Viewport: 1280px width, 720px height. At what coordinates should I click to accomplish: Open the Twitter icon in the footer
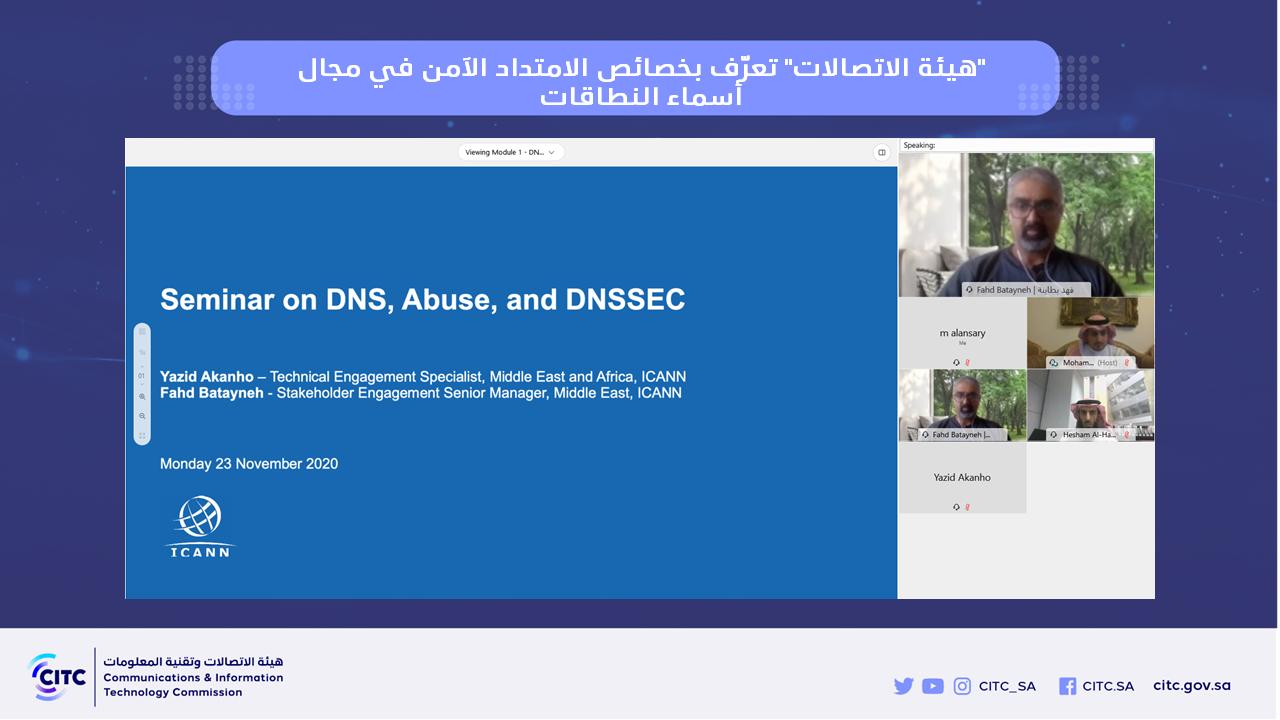(x=904, y=686)
